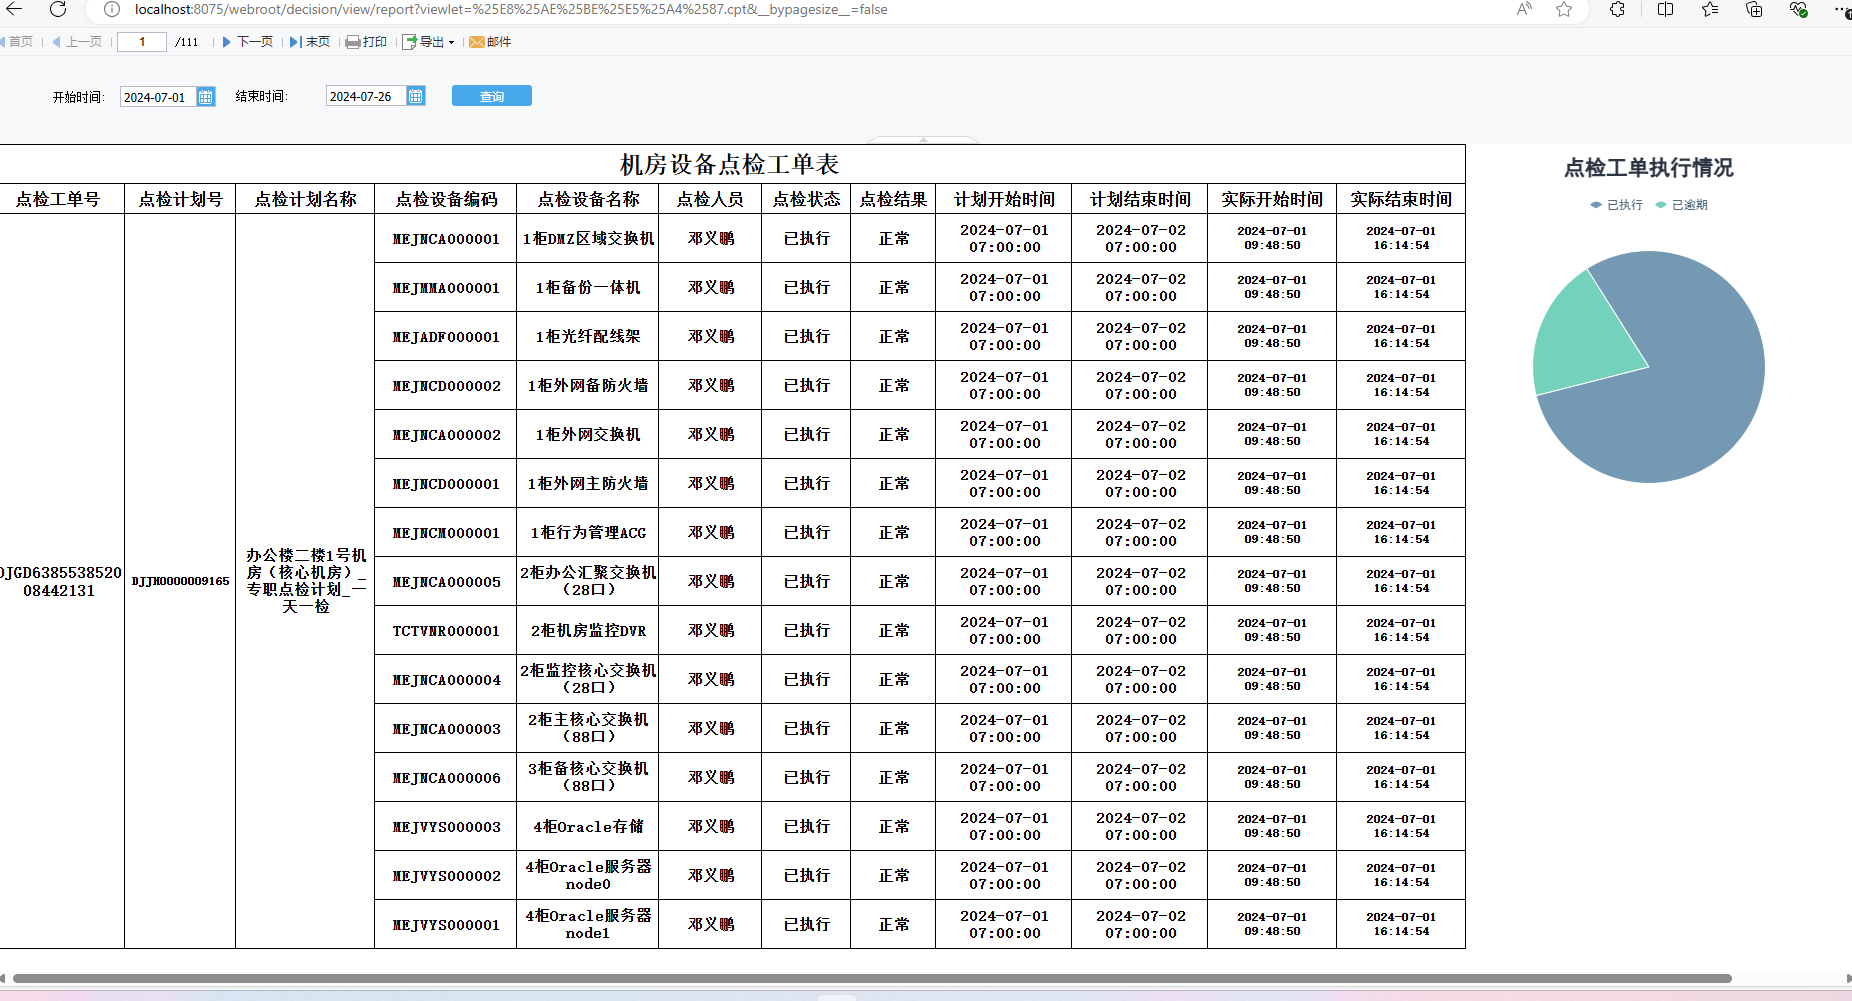
Task: Click the page number input box
Action: [142, 42]
